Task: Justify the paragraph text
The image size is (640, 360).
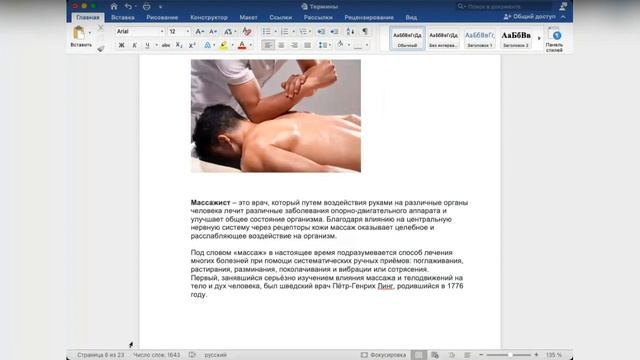Action: pyautogui.click(x=307, y=45)
